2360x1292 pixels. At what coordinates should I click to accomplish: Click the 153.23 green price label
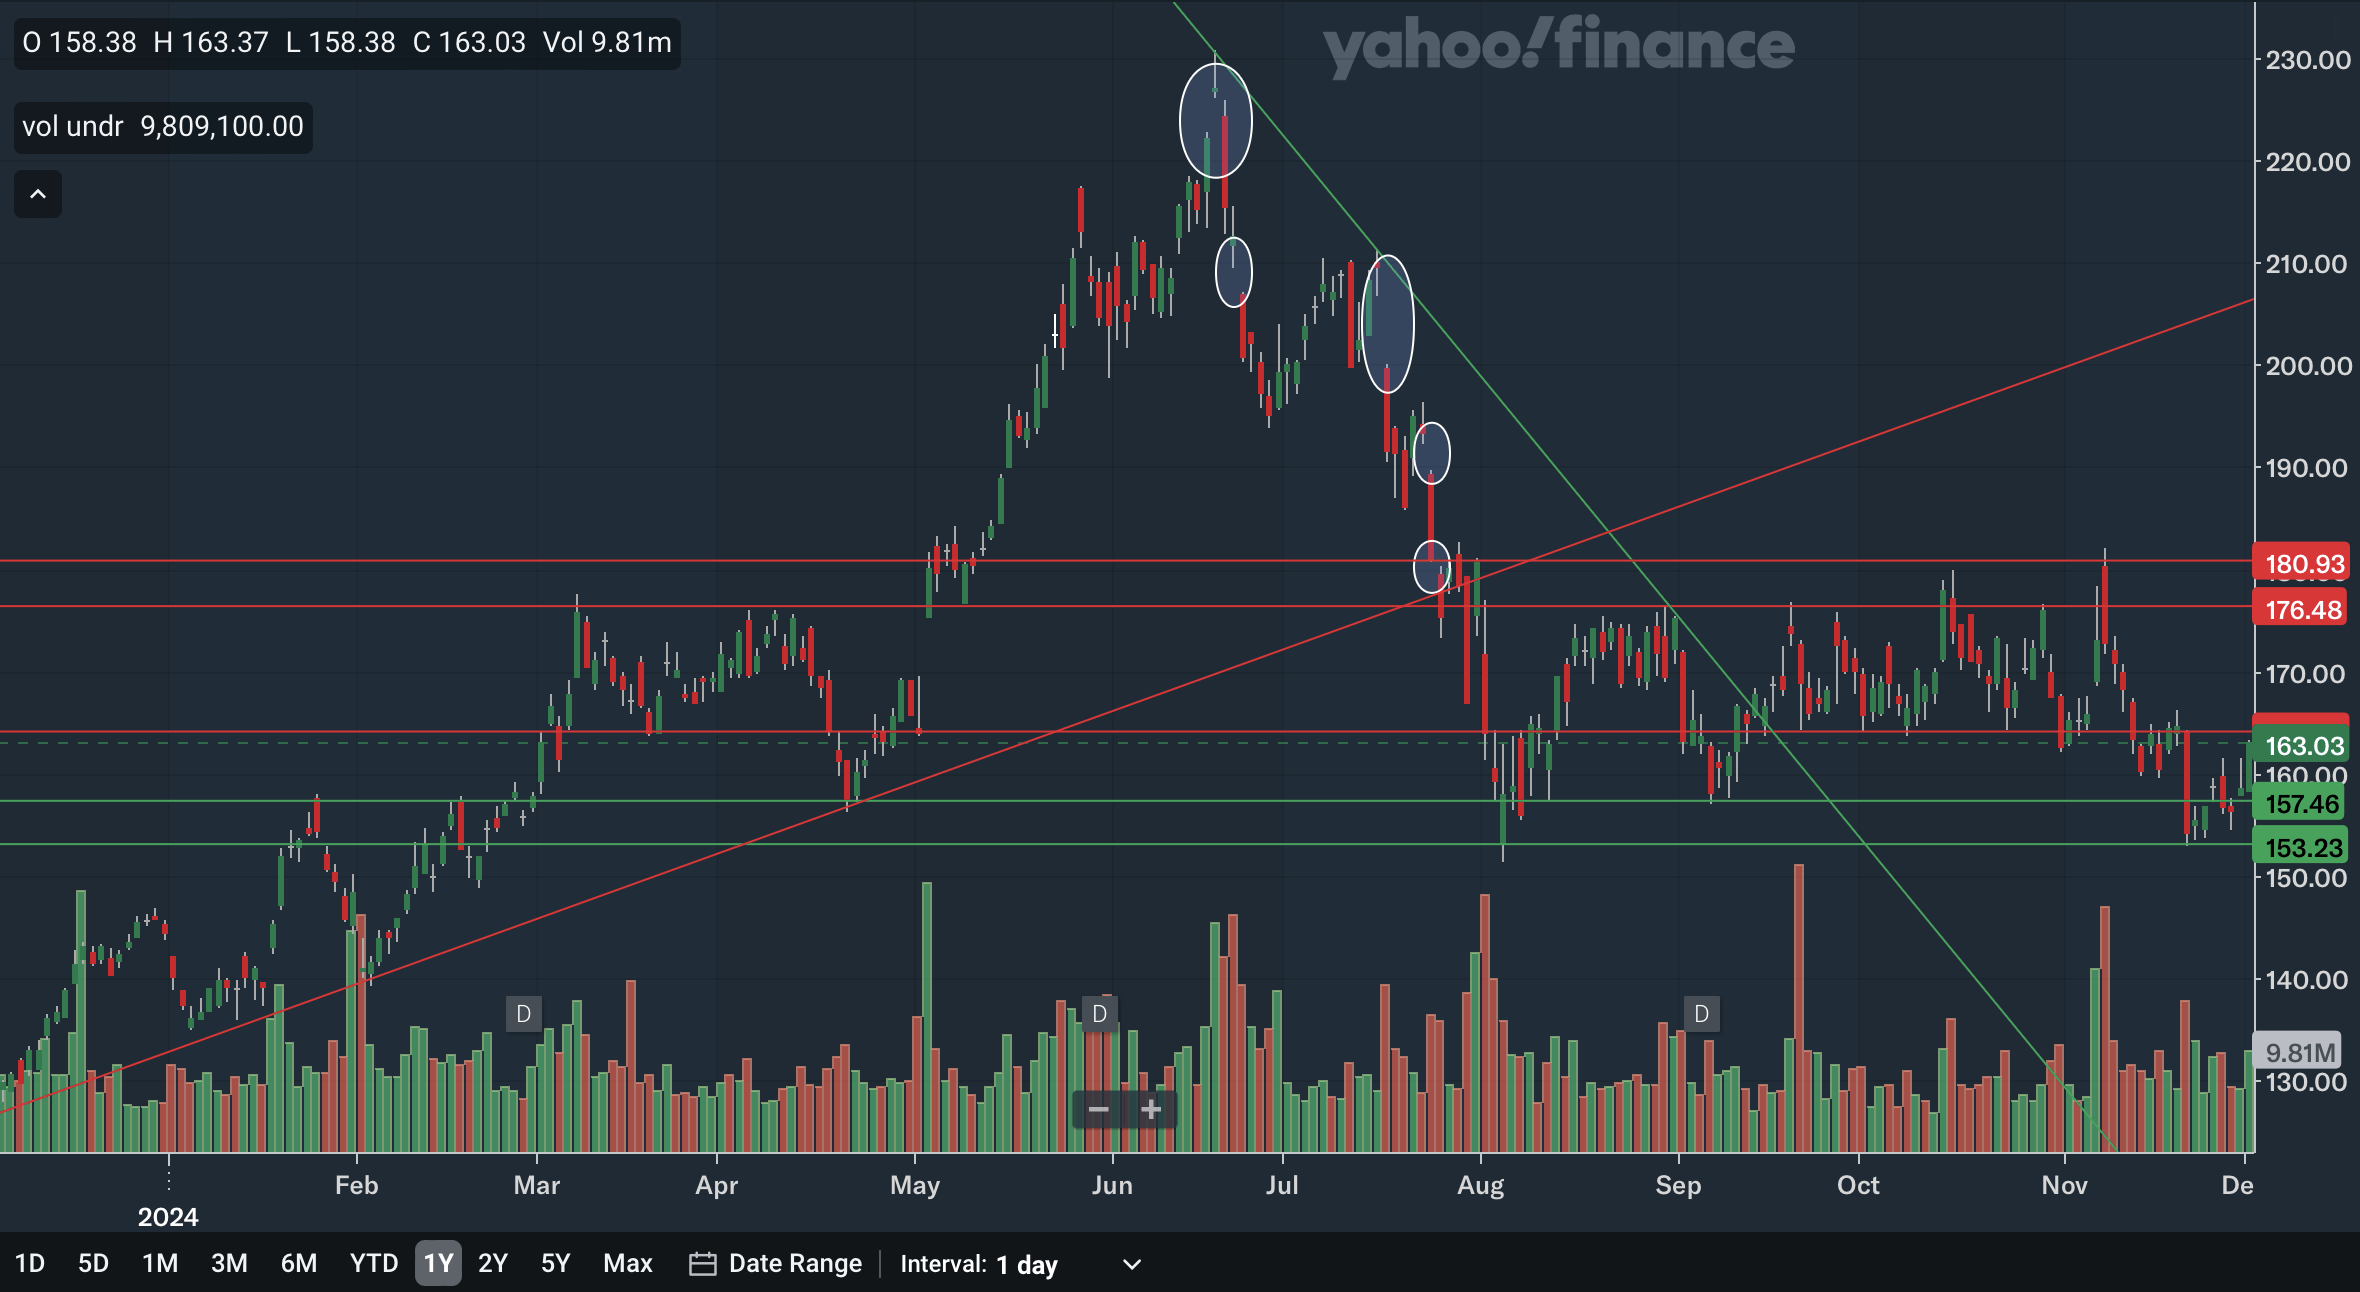[2303, 848]
